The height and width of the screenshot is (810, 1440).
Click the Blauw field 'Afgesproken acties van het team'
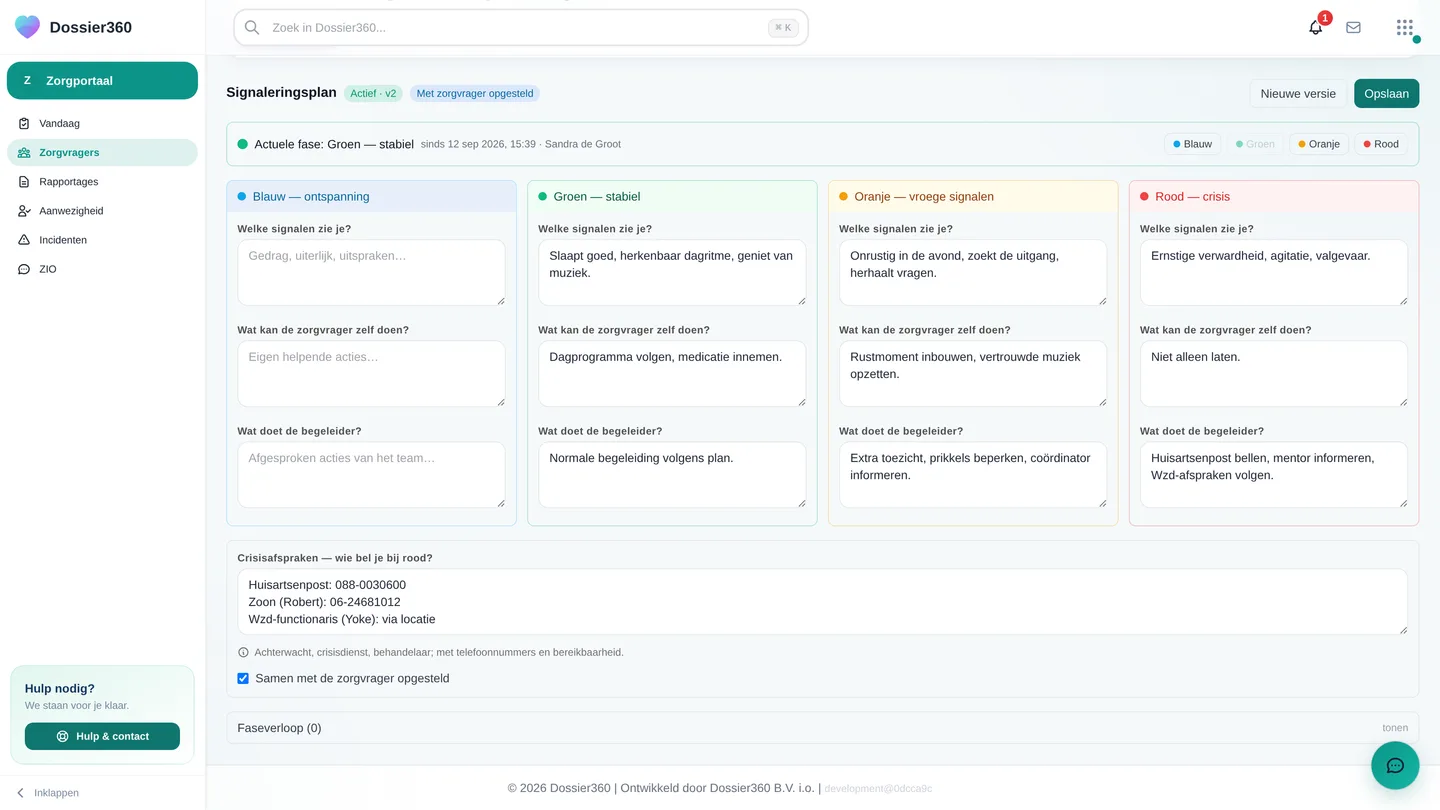371,474
